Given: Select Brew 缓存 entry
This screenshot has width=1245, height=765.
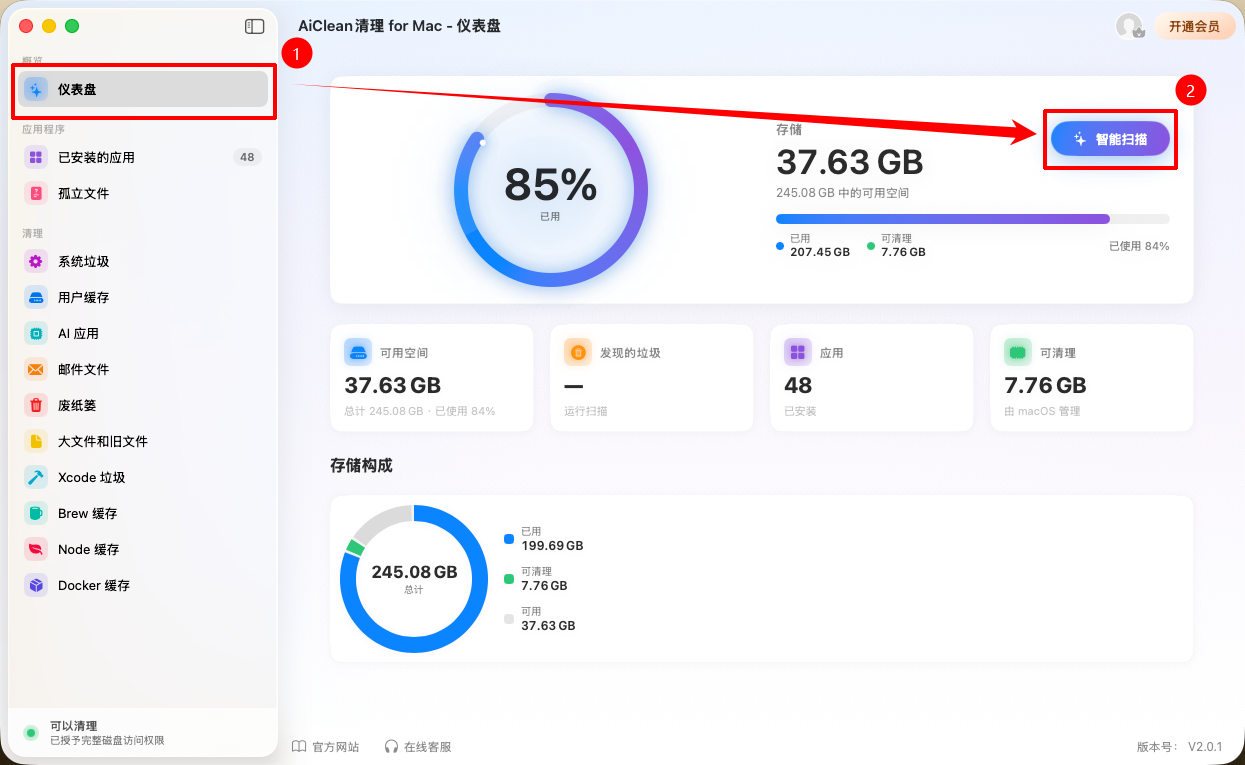Looking at the screenshot, I should coord(143,513).
